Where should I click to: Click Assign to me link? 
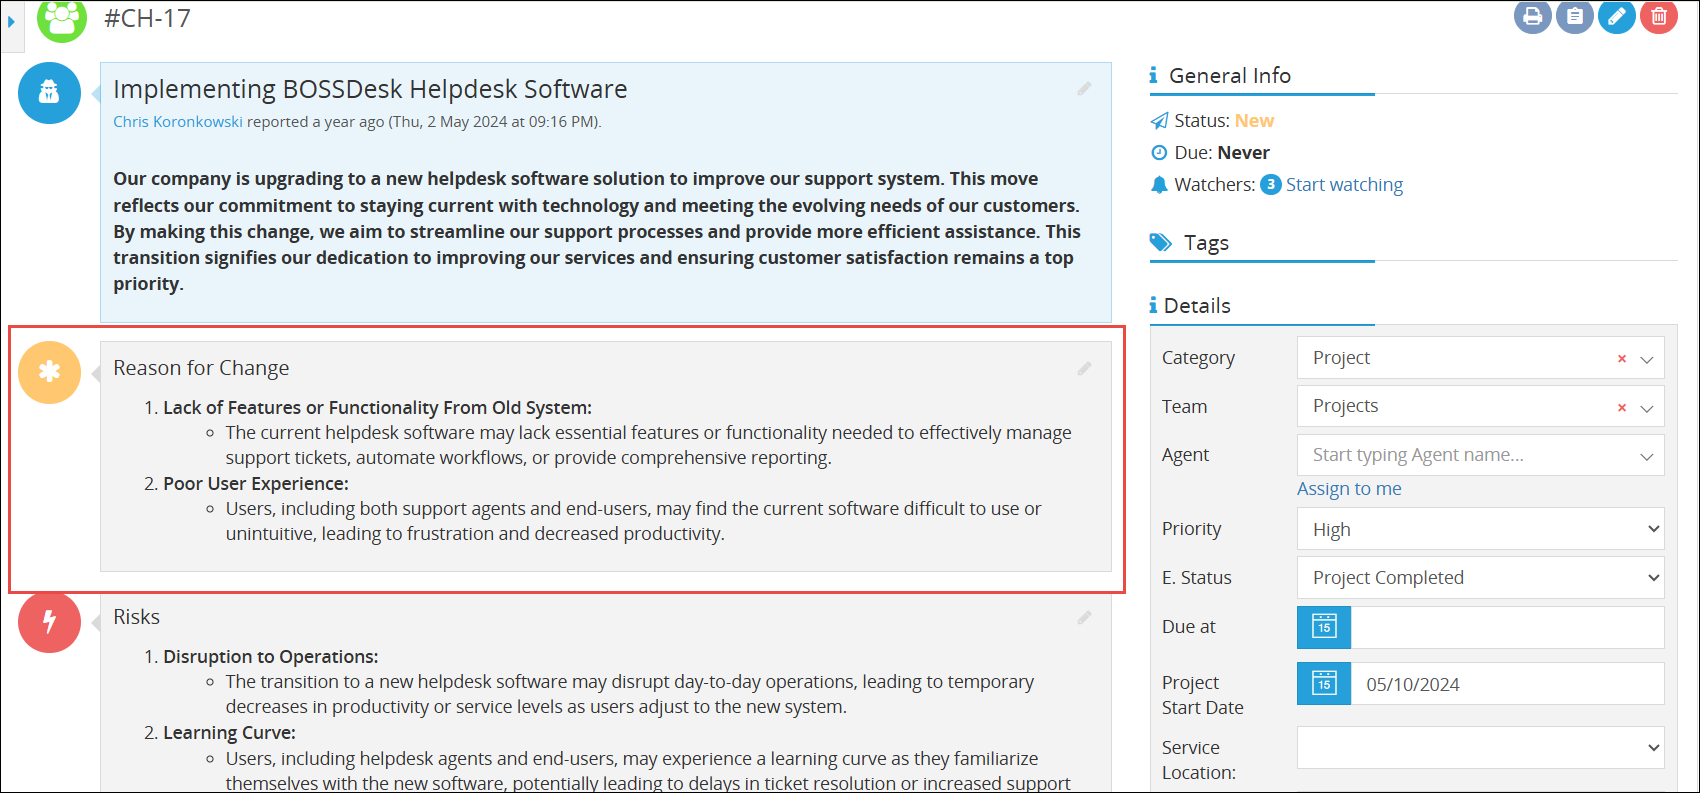pos(1349,489)
